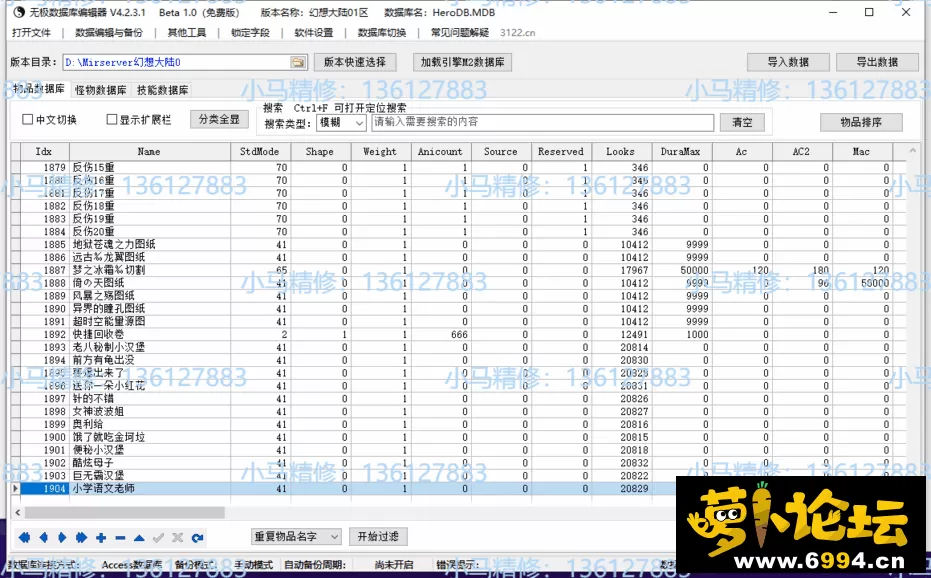Click the 加载引擎M2数据库 button
Screen dimensions: 931x578
coord(463,62)
